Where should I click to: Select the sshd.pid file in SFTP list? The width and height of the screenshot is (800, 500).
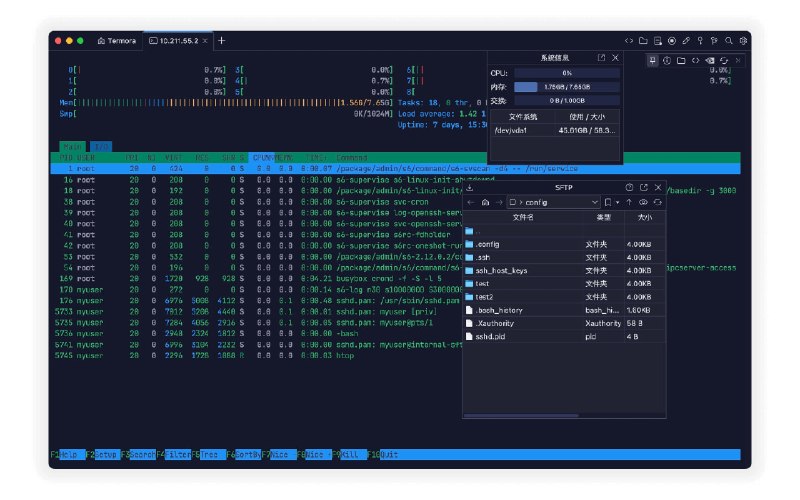(564, 337)
